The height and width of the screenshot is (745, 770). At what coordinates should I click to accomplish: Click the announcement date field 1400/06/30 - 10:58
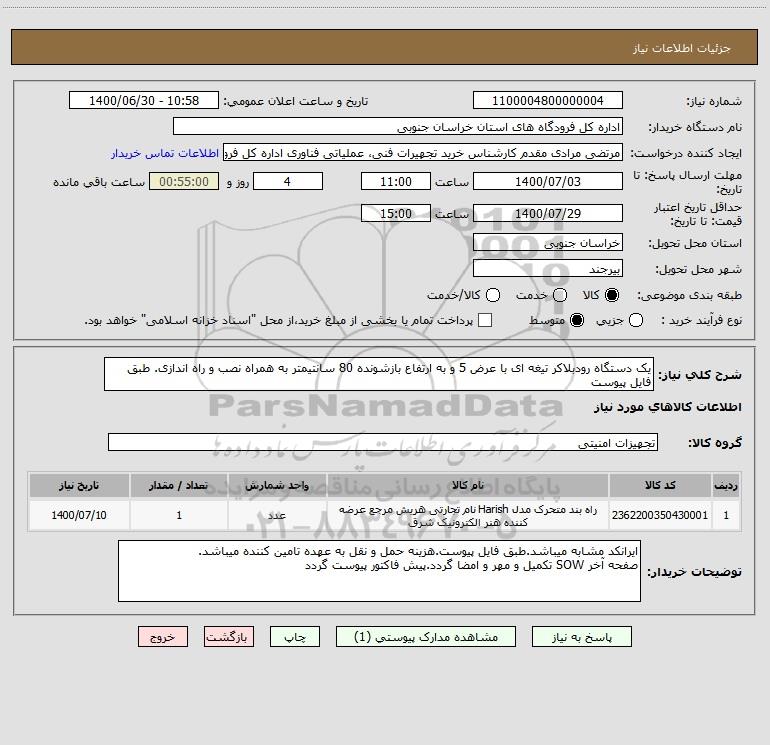tap(144, 101)
